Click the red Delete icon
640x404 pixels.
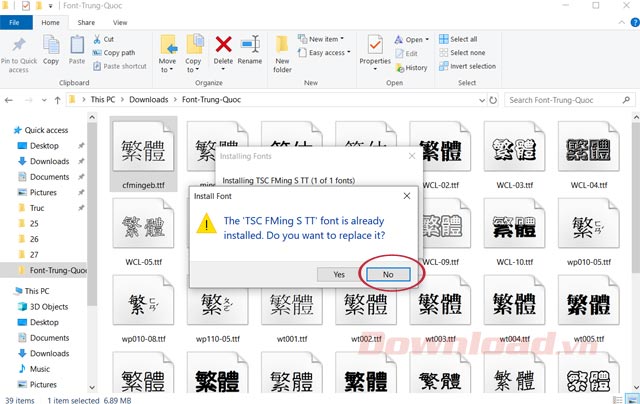(x=223, y=44)
